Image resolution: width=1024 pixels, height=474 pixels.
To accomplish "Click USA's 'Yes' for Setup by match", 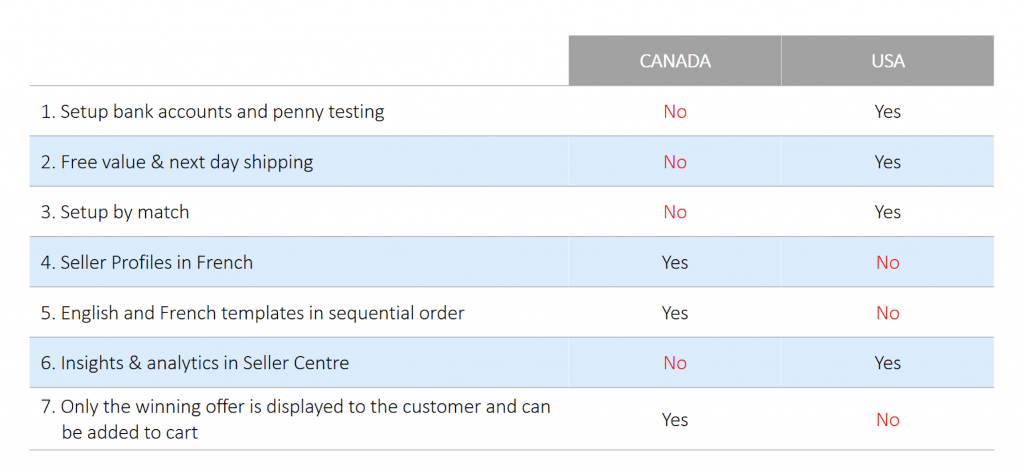I will [x=887, y=212].
